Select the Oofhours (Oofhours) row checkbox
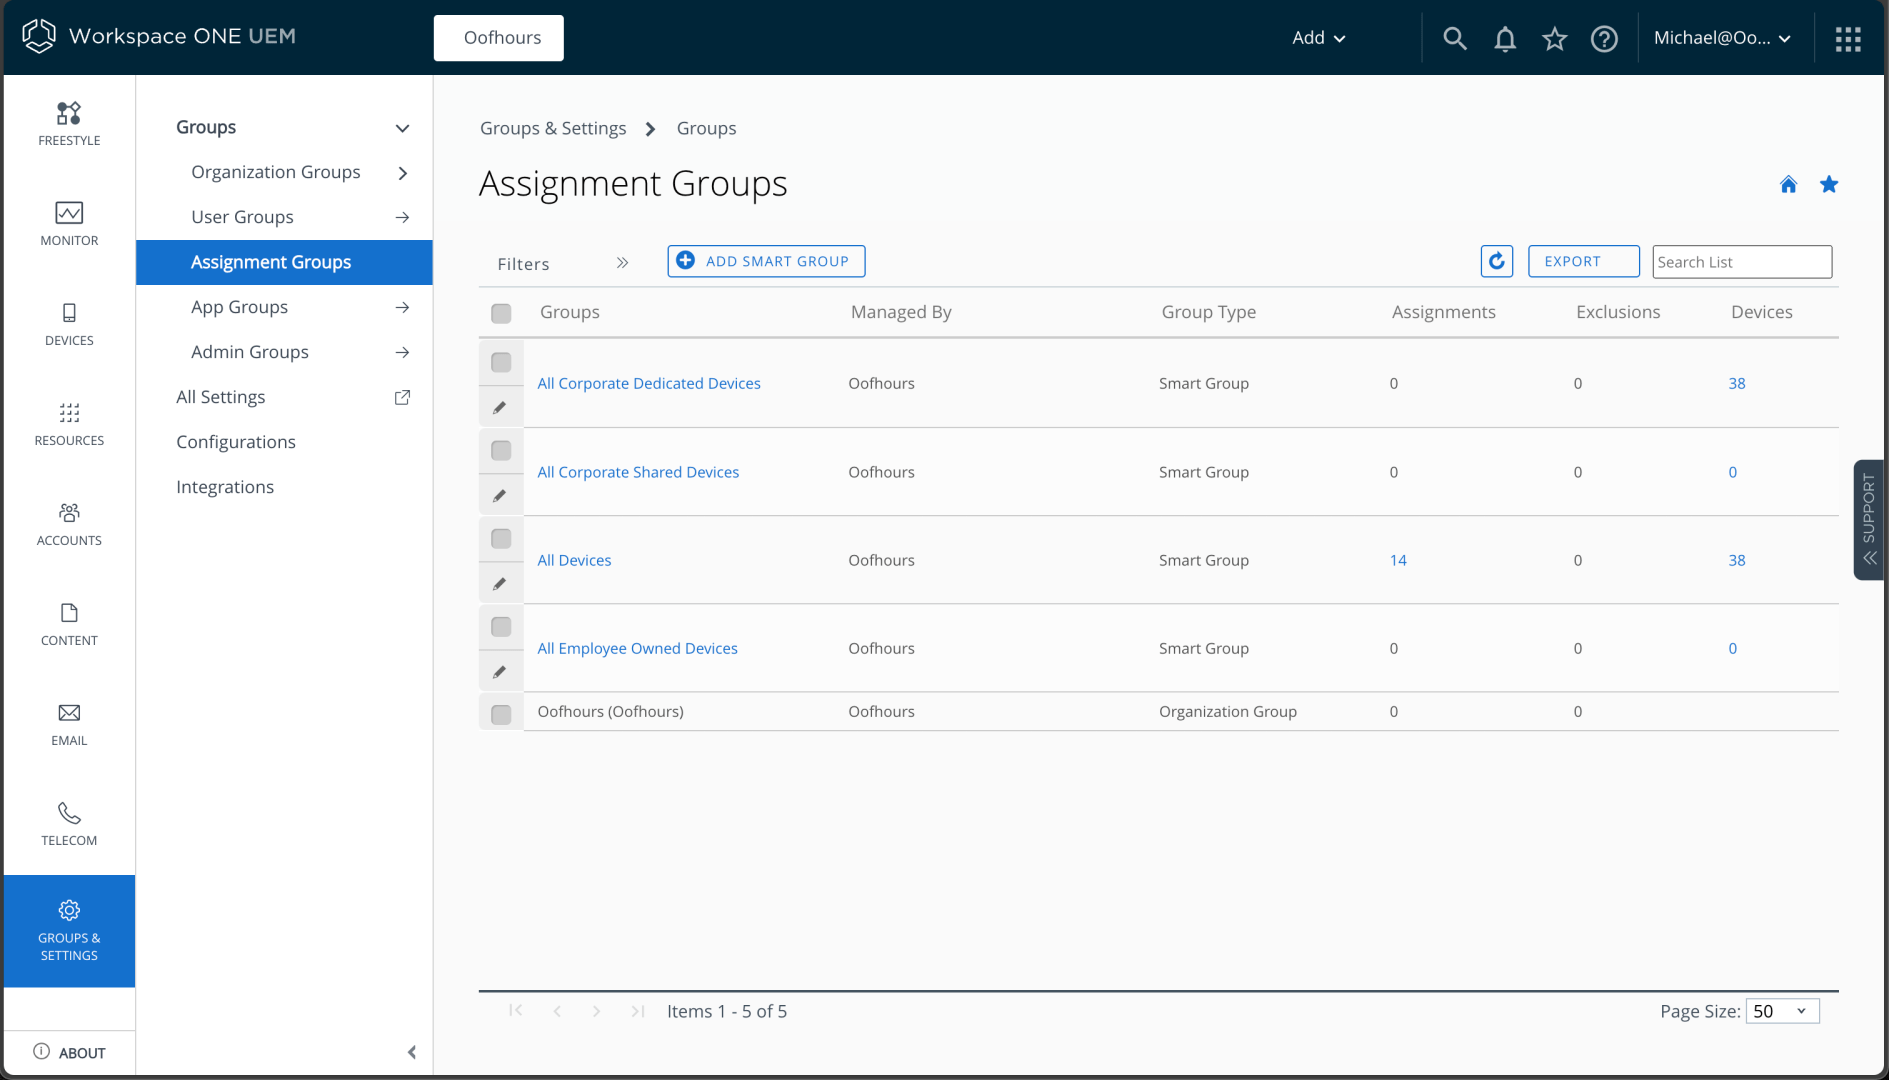The image size is (1889, 1080). (x=501, y=713)
